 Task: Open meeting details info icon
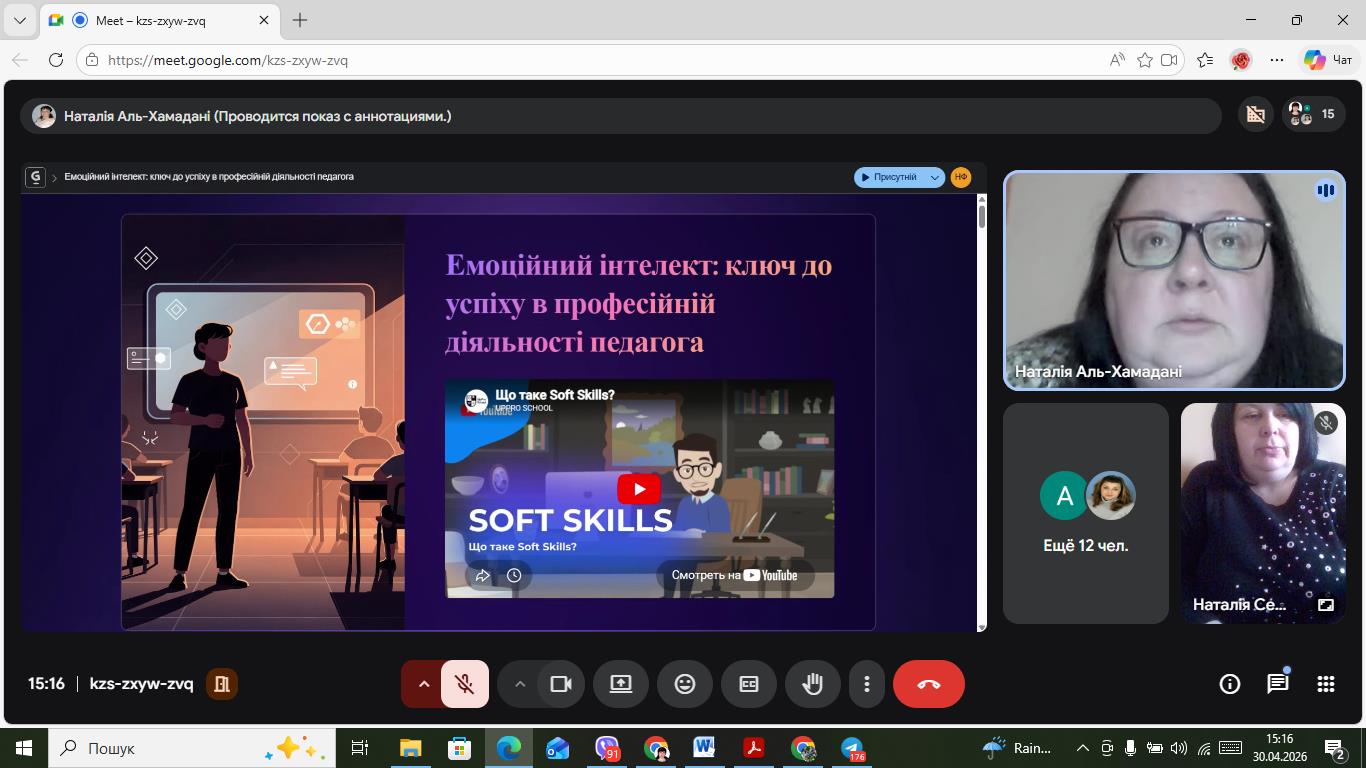click(1230, 684)
